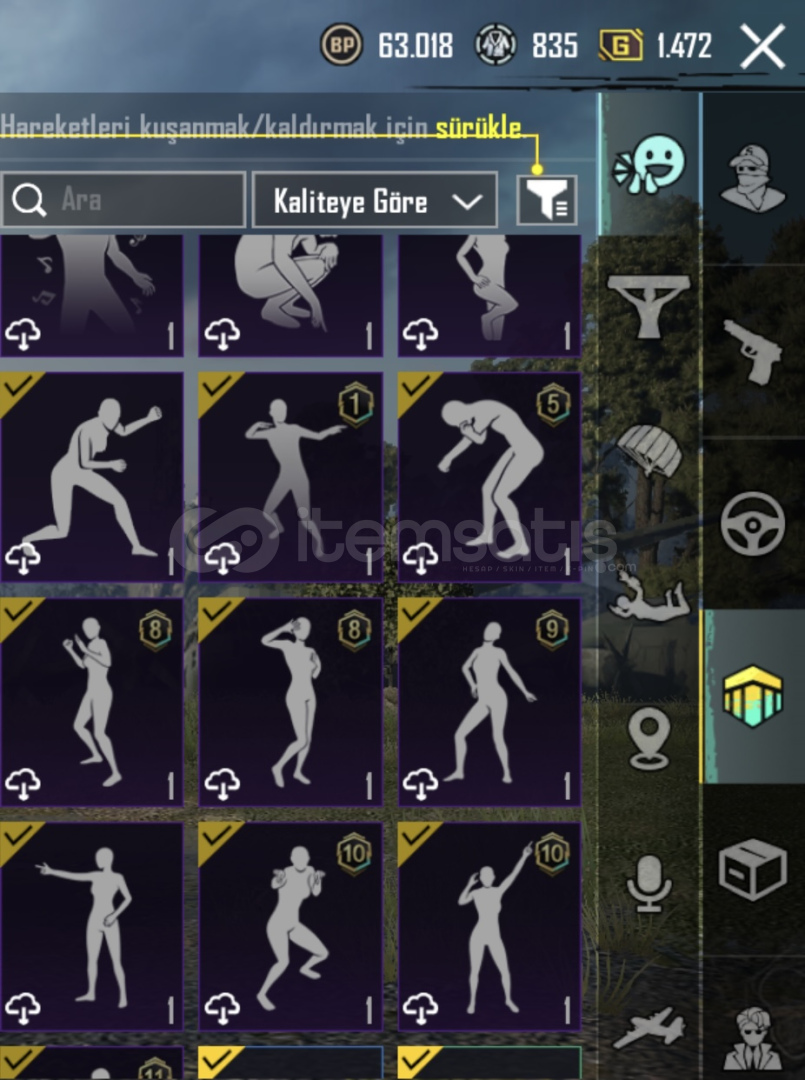Select the skydiving pose category
The image size is (805, 1080).
(x=648, y=596)
